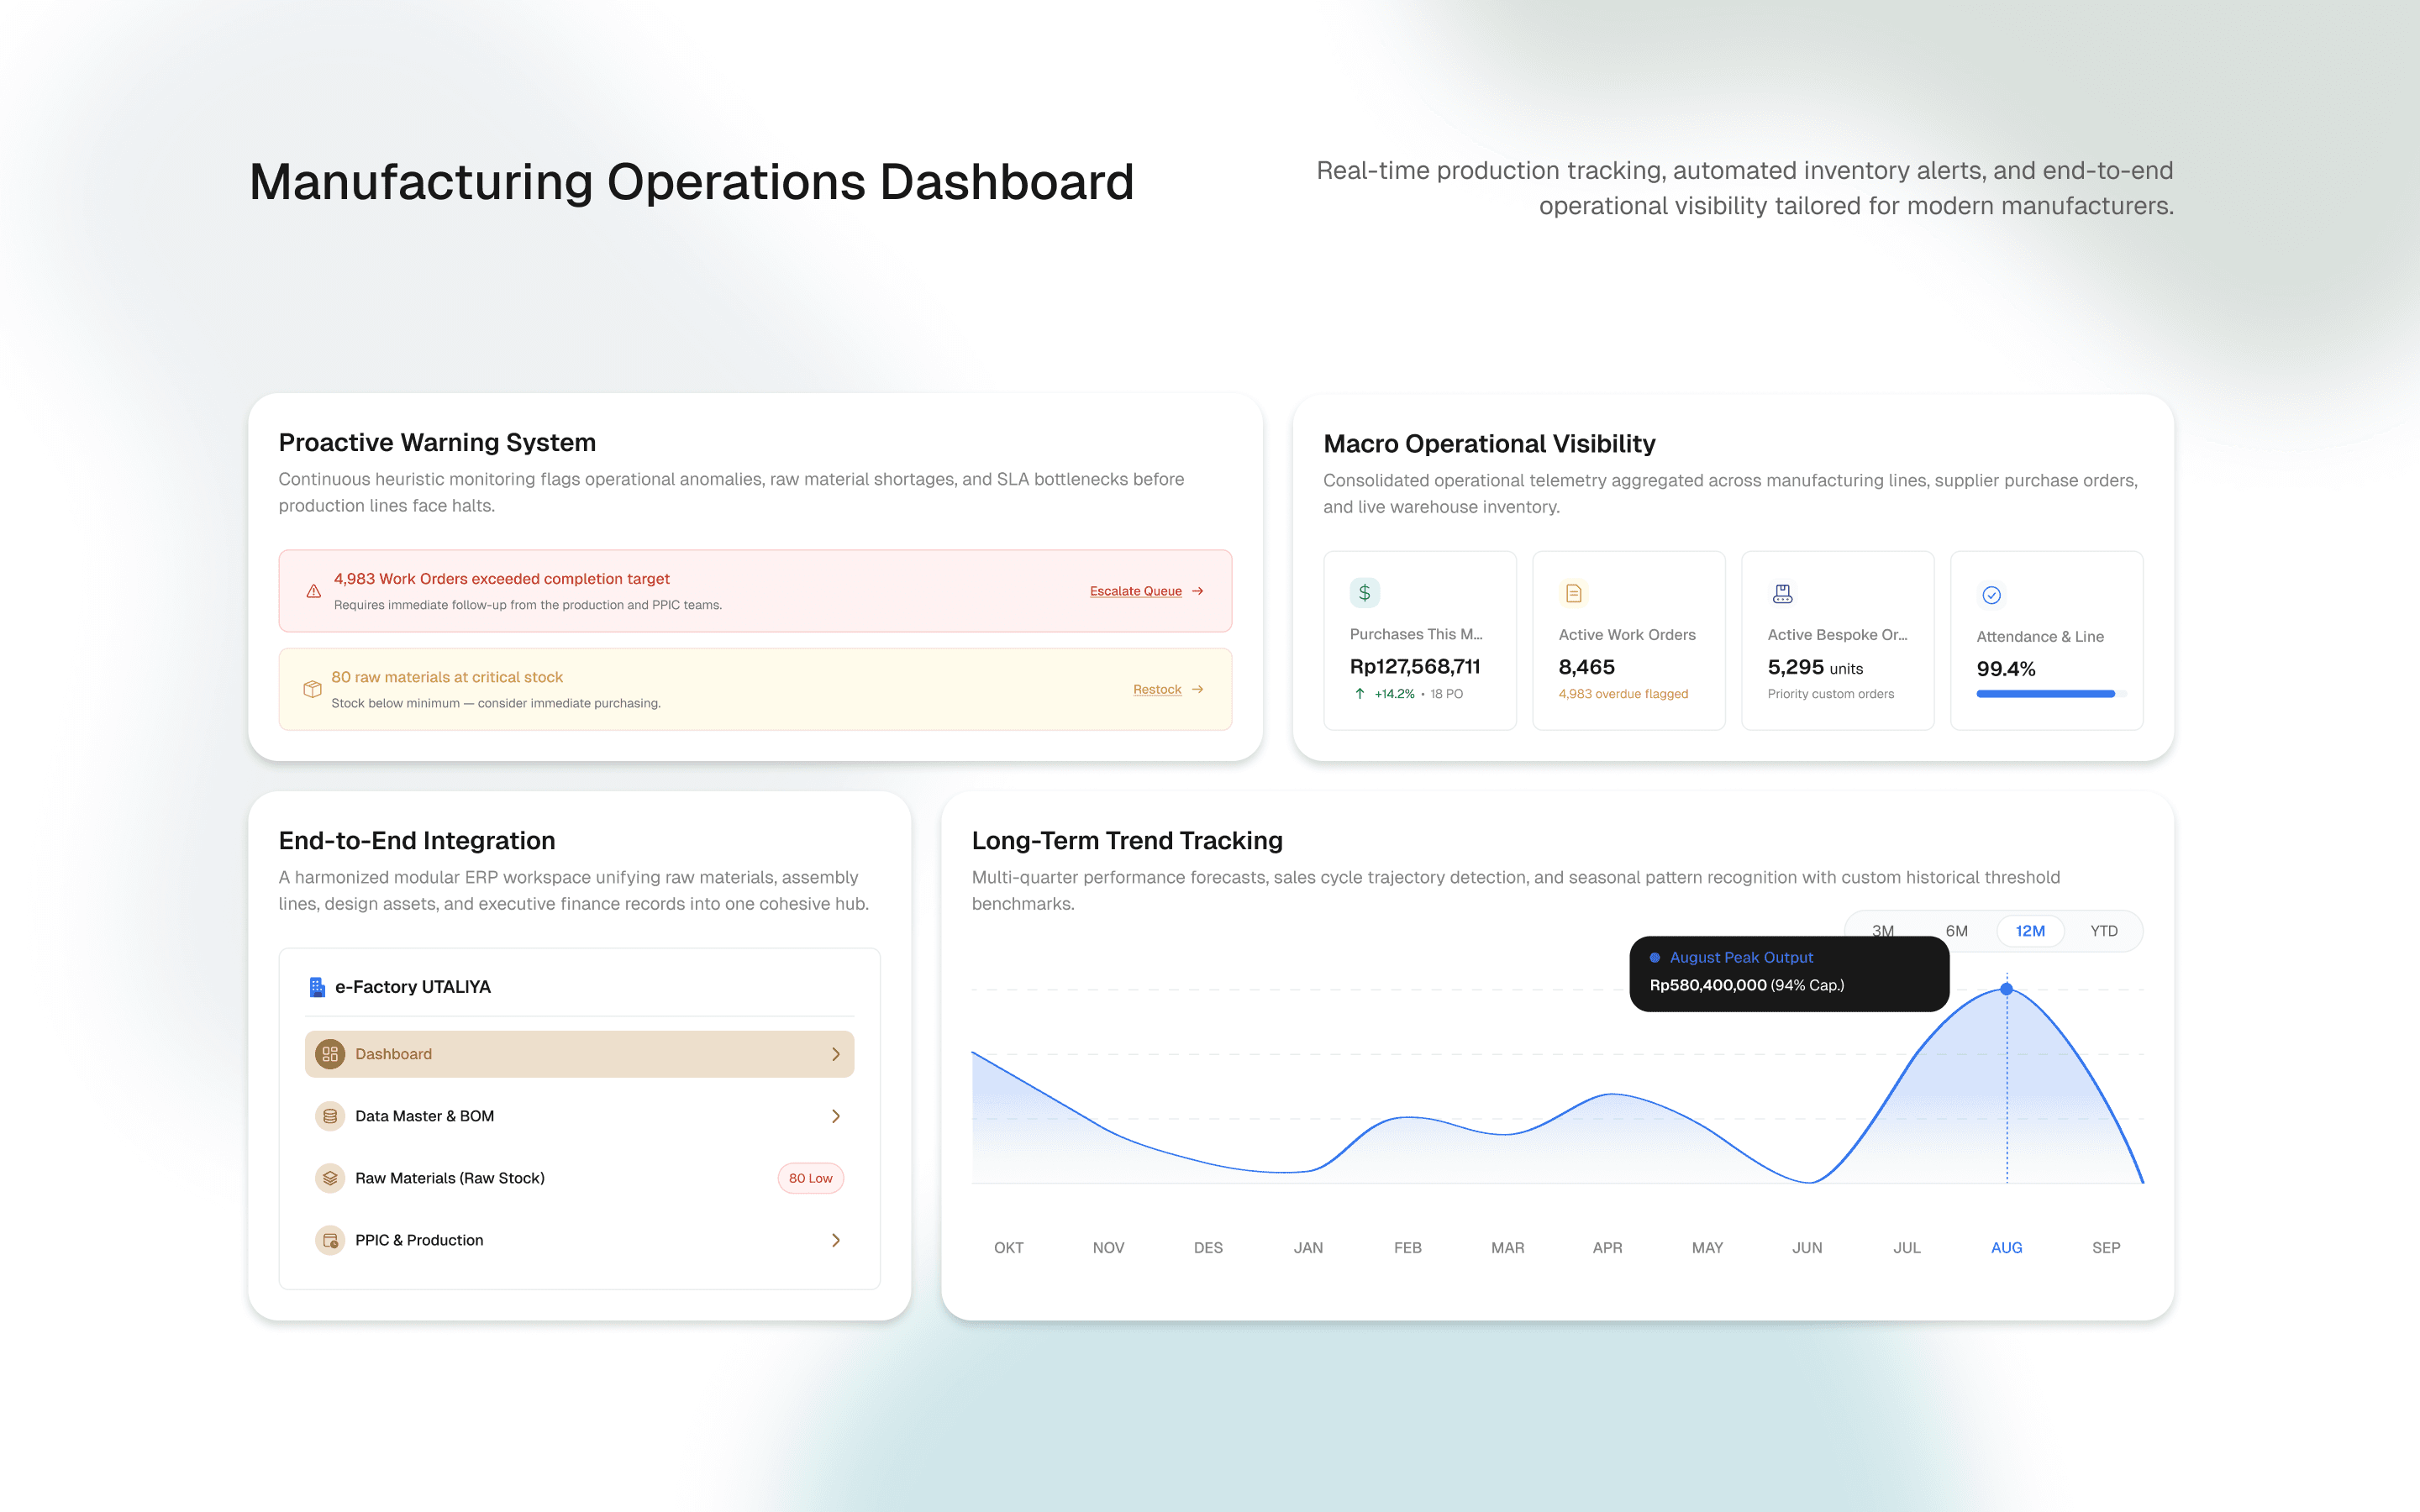Click the PPIC & Production icon
This screenshot has height=1512, width=2420.
pyautogui.click(x=330, y=1240)
